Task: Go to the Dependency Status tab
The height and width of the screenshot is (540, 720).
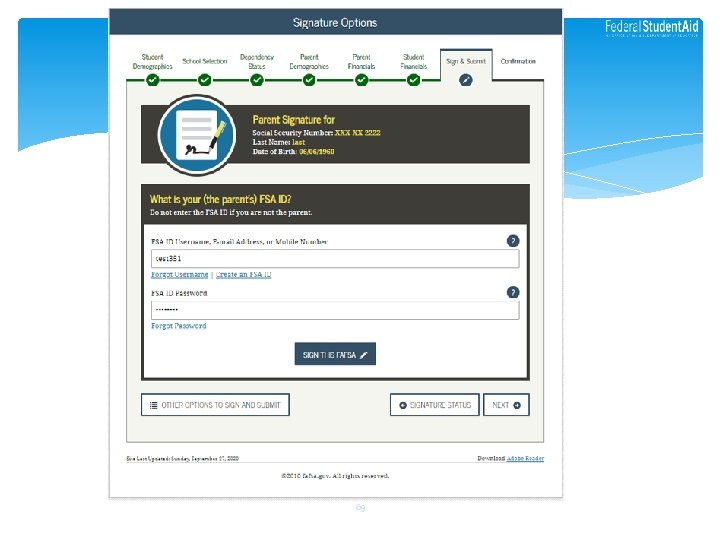Action: click(257, 62)
